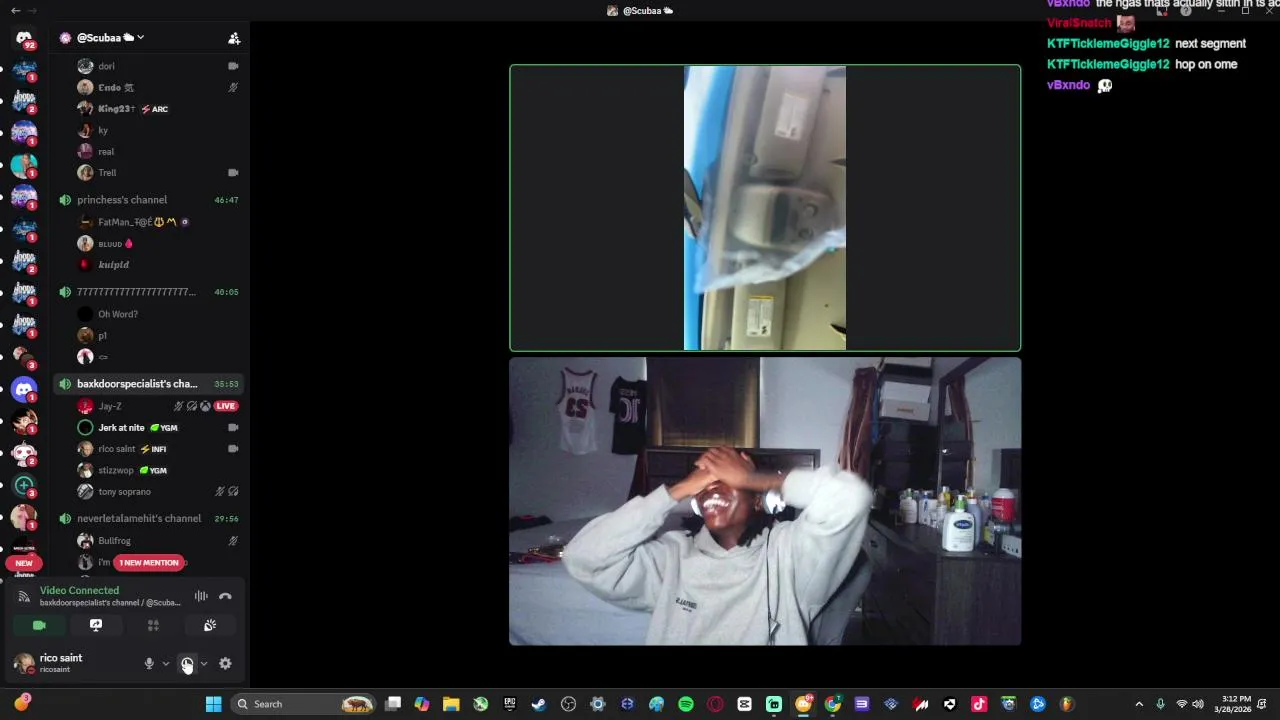Toggle deafen headphones button

click(186, 663)
